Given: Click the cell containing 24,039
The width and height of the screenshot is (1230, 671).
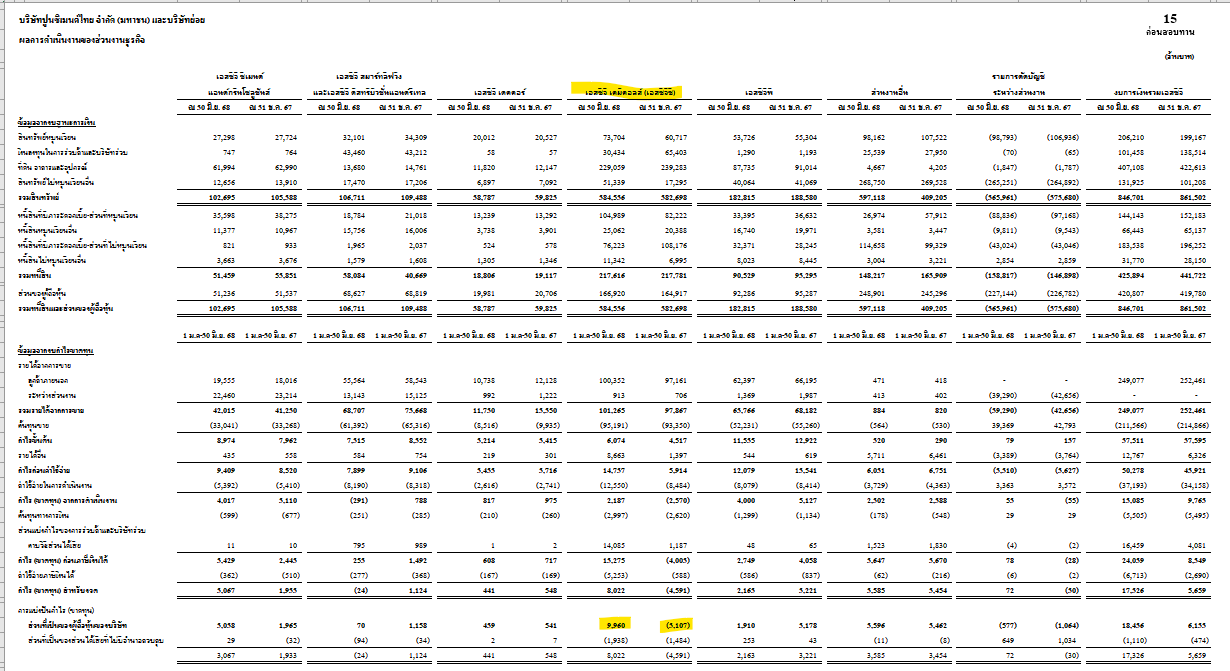Looking at the screenshot, I should point(1134,563).
